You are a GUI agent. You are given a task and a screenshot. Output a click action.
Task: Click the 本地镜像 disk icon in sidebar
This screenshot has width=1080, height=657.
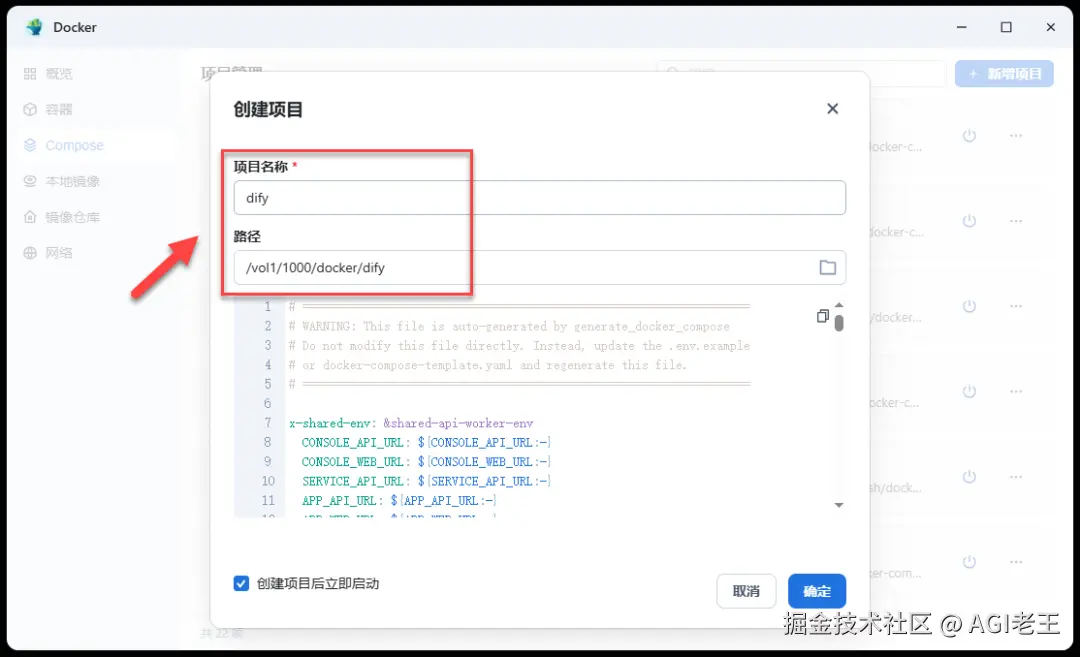pyautogui.click(x=30, y=181)
